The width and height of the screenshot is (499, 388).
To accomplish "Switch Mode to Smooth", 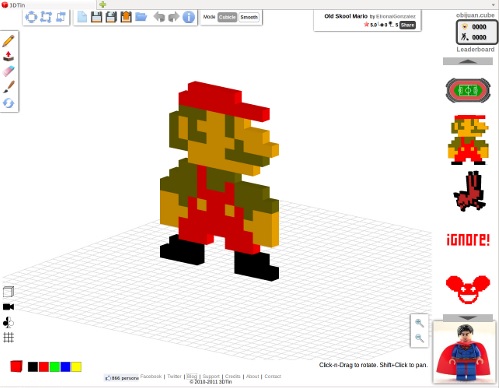I will pyautogui.click(x=249, y=17).
